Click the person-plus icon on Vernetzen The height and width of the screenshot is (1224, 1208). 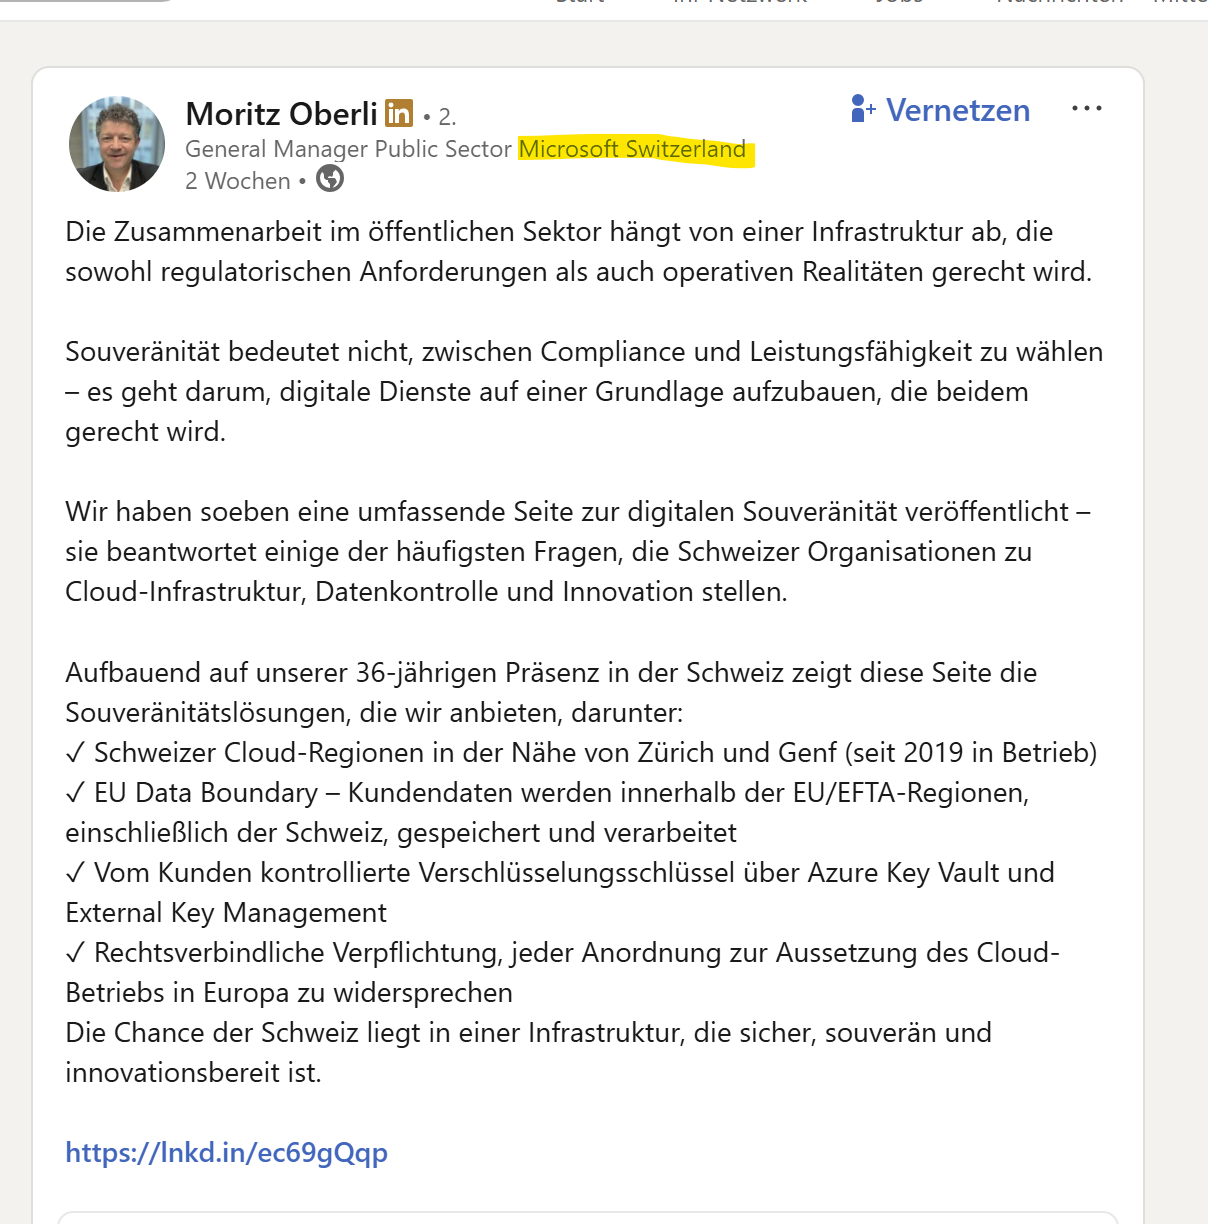point(860,110)
